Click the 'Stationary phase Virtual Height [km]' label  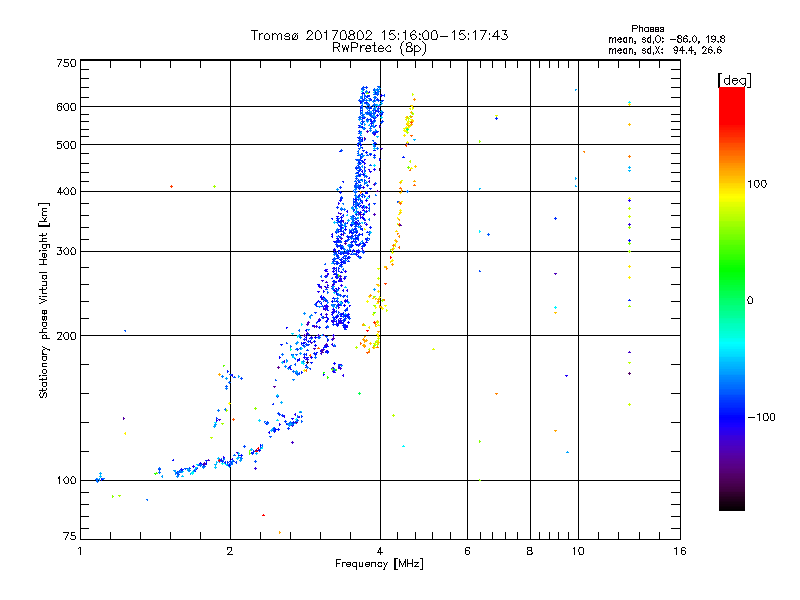pos(43,300)
